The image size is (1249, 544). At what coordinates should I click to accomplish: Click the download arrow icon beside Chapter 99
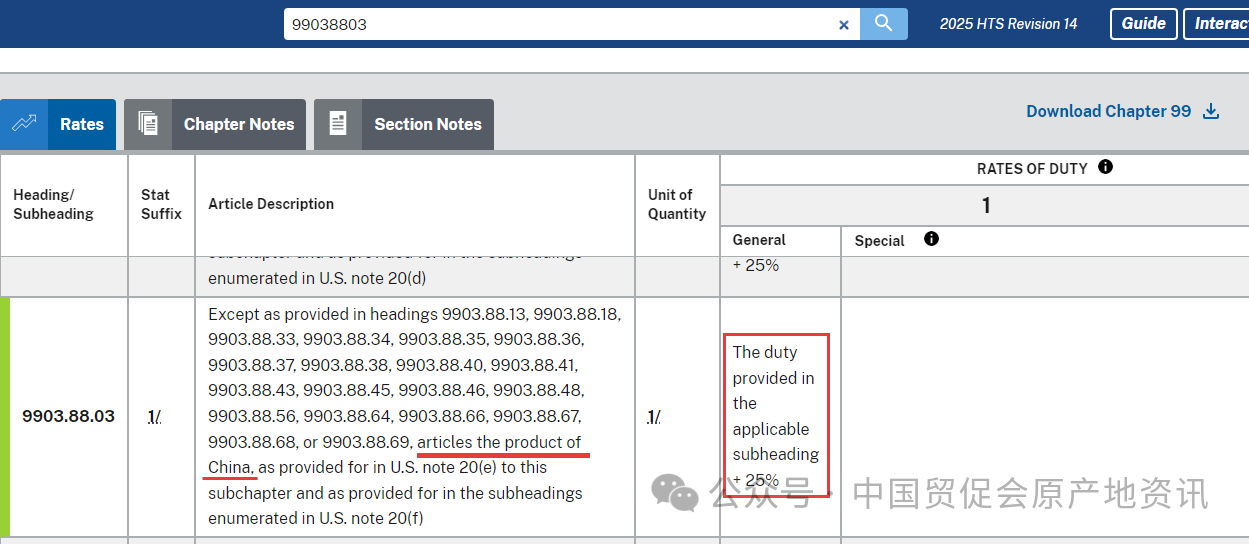coord(1211,111)
